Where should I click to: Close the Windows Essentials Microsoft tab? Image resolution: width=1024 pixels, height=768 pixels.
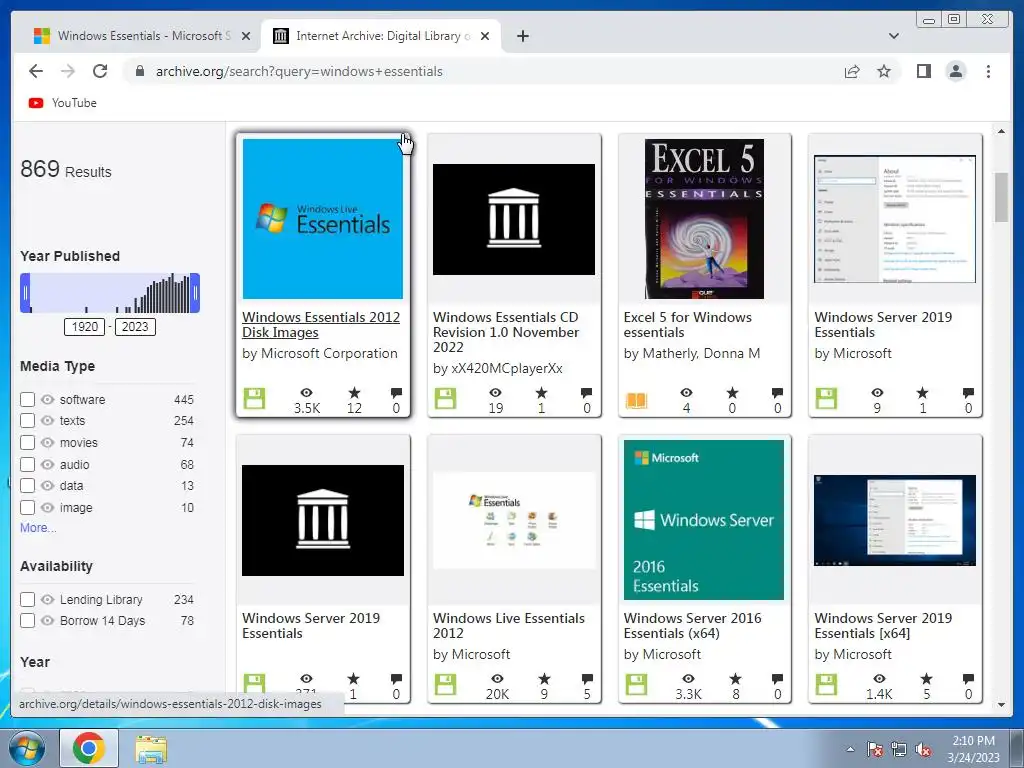click(246, 36)
